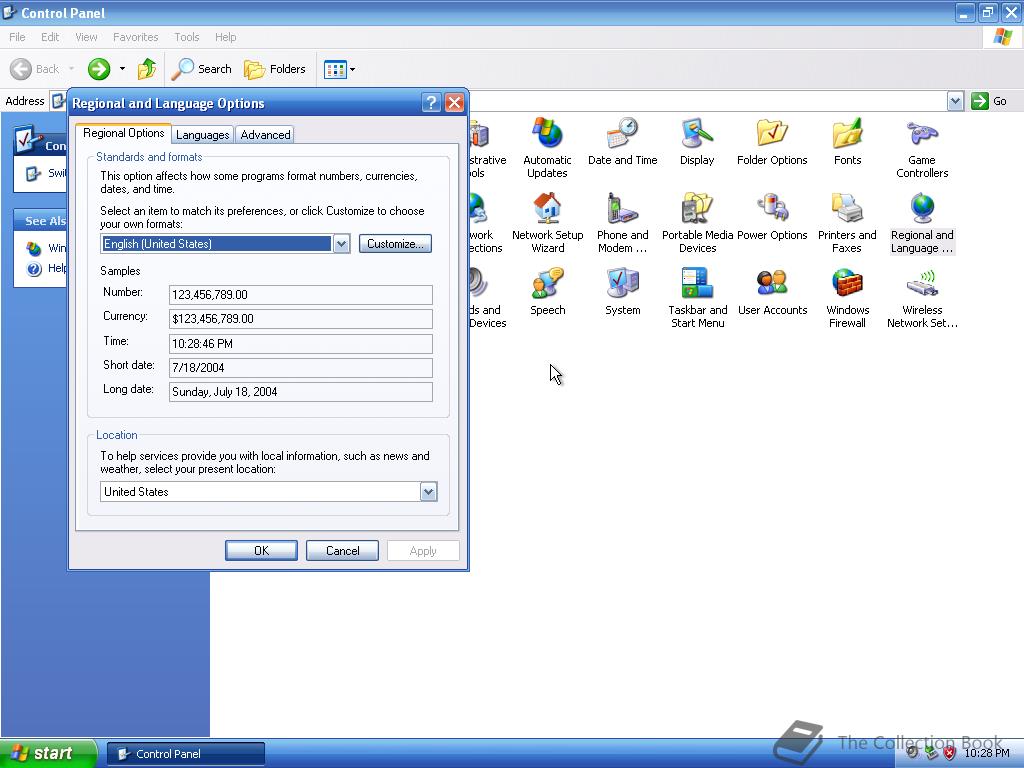Click the Control Panel taskbar button
This screenshot has width=1024, height=768.
(186, 754)
